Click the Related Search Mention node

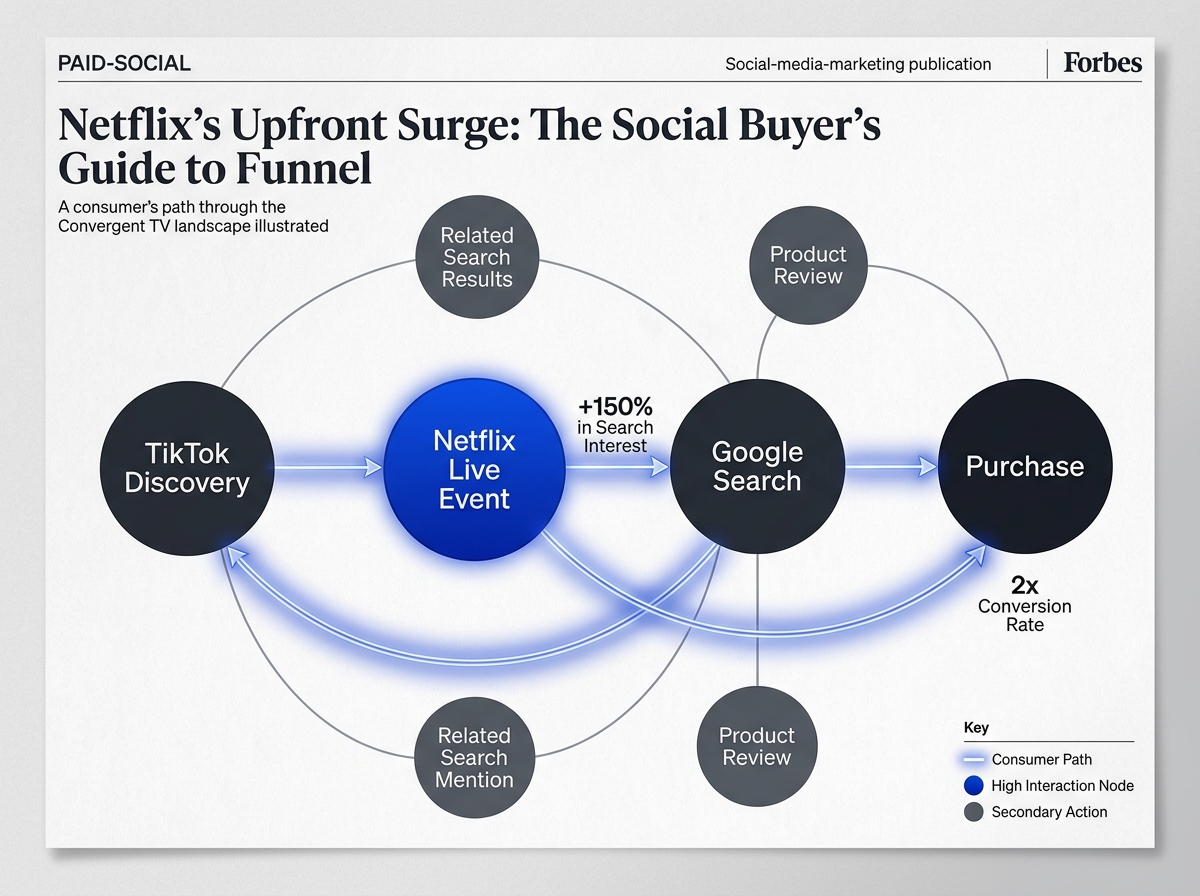click(474, 757)
